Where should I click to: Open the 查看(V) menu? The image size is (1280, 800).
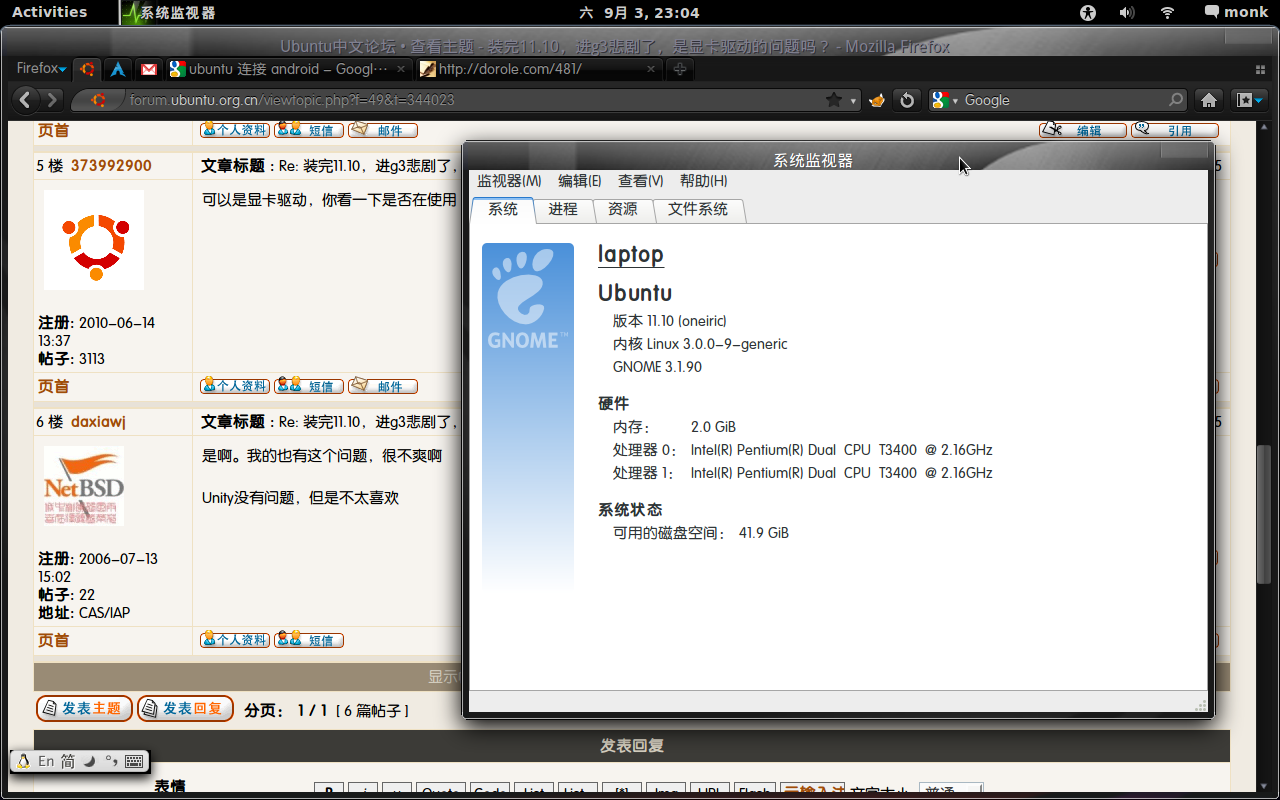pyautogui.click(x=641, y=181)
